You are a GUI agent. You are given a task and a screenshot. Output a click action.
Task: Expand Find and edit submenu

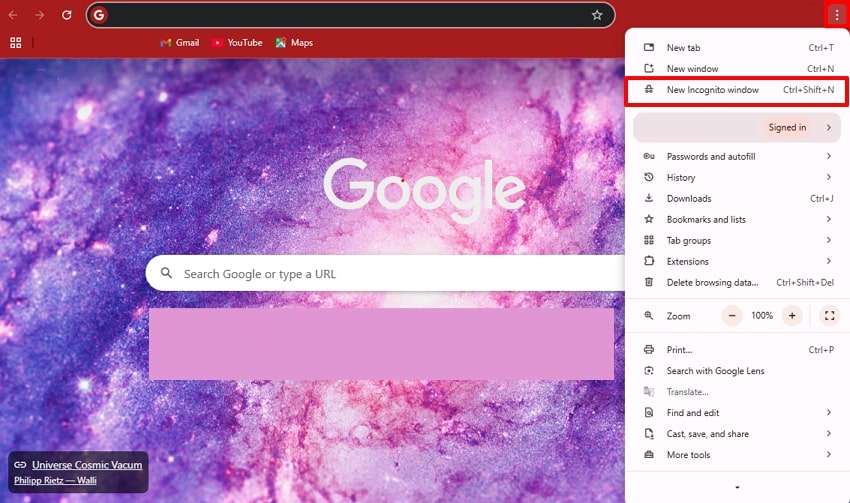click(x=737, y=413)
